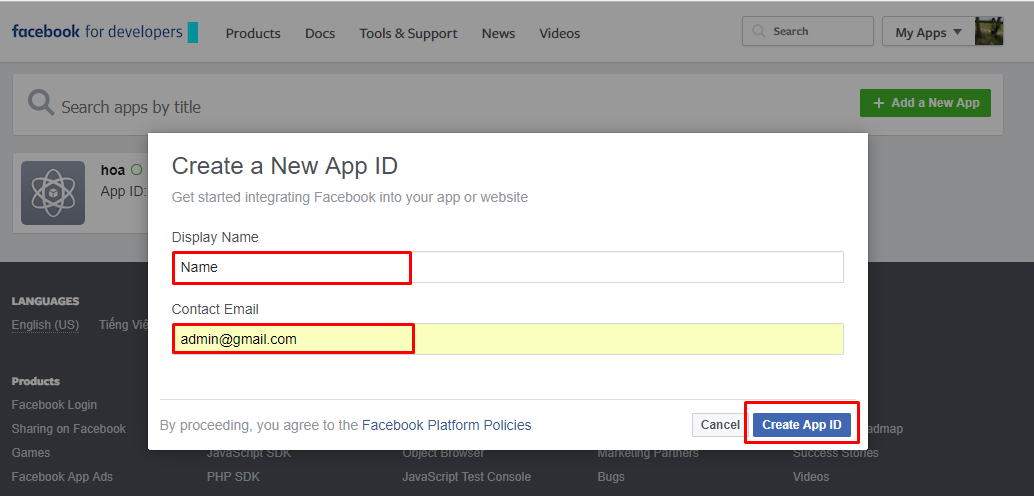Open Bugs footer link
Viewport: 1034px width, 496px height.
click(611, 476)
